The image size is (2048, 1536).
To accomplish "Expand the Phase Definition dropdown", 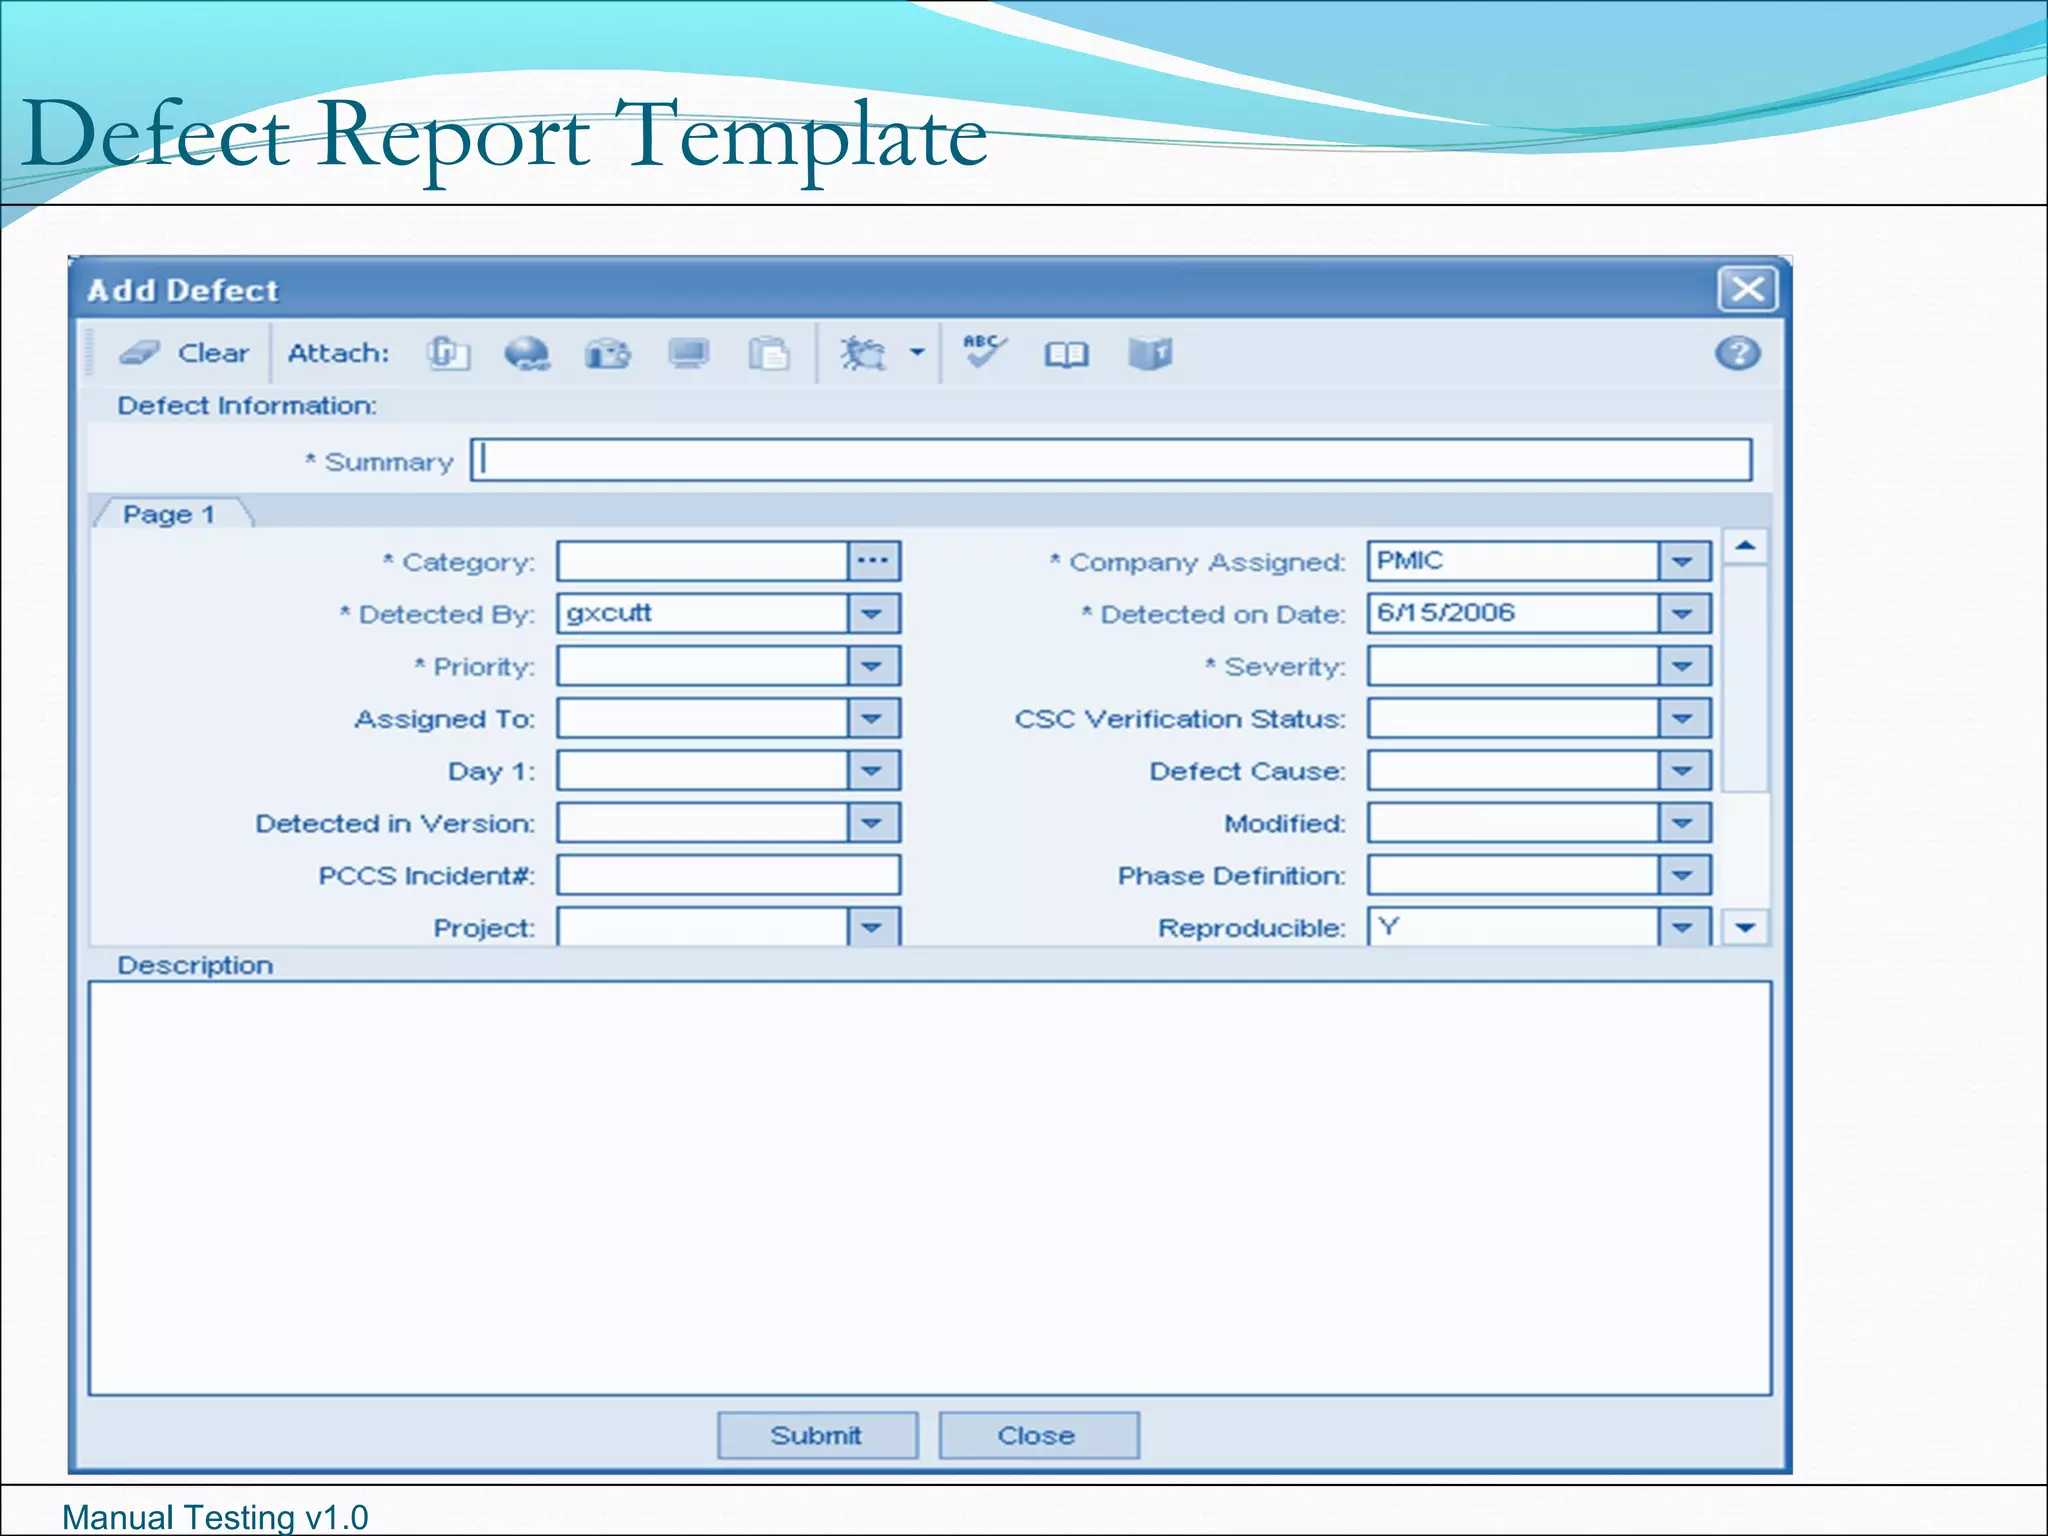I will point(1684,875).
